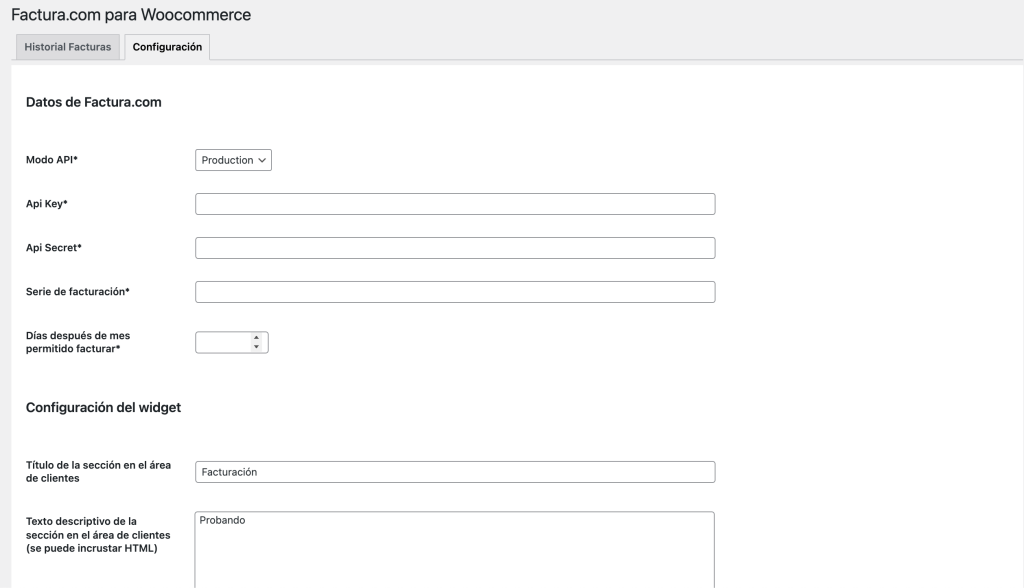Click the Serie de facturación field
Viewport: 1024px width, 588px height.
[455, 292]
